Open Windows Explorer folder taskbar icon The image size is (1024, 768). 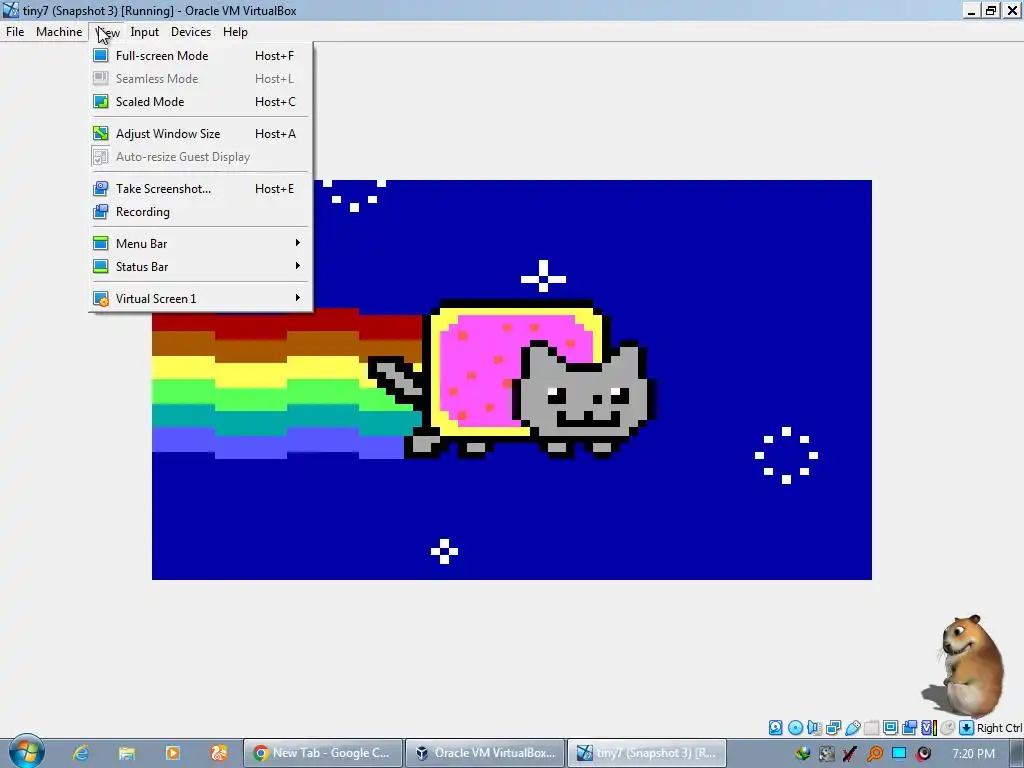click(x=127, y=753)
